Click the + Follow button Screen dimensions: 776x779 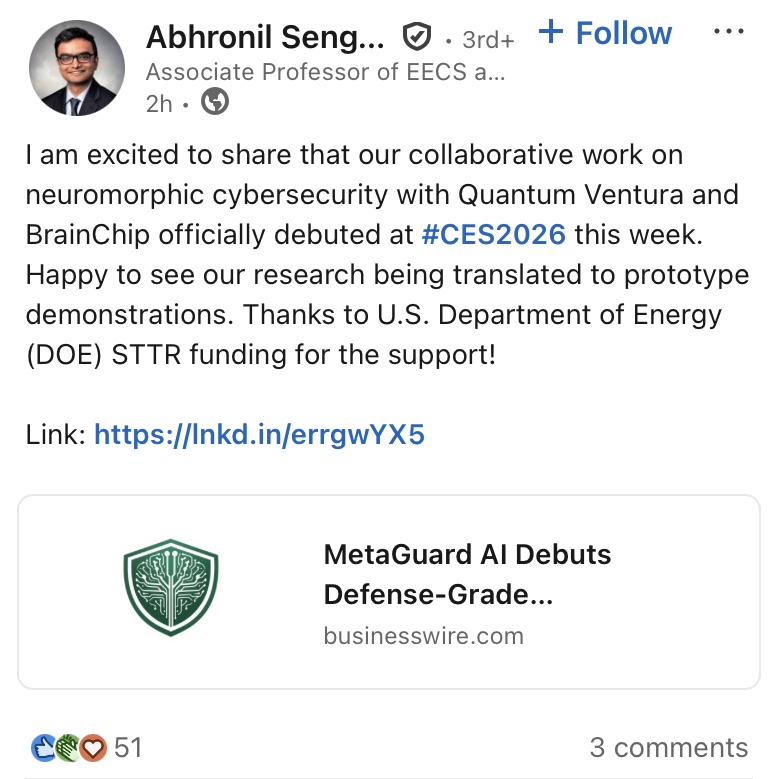click(604, 33)
